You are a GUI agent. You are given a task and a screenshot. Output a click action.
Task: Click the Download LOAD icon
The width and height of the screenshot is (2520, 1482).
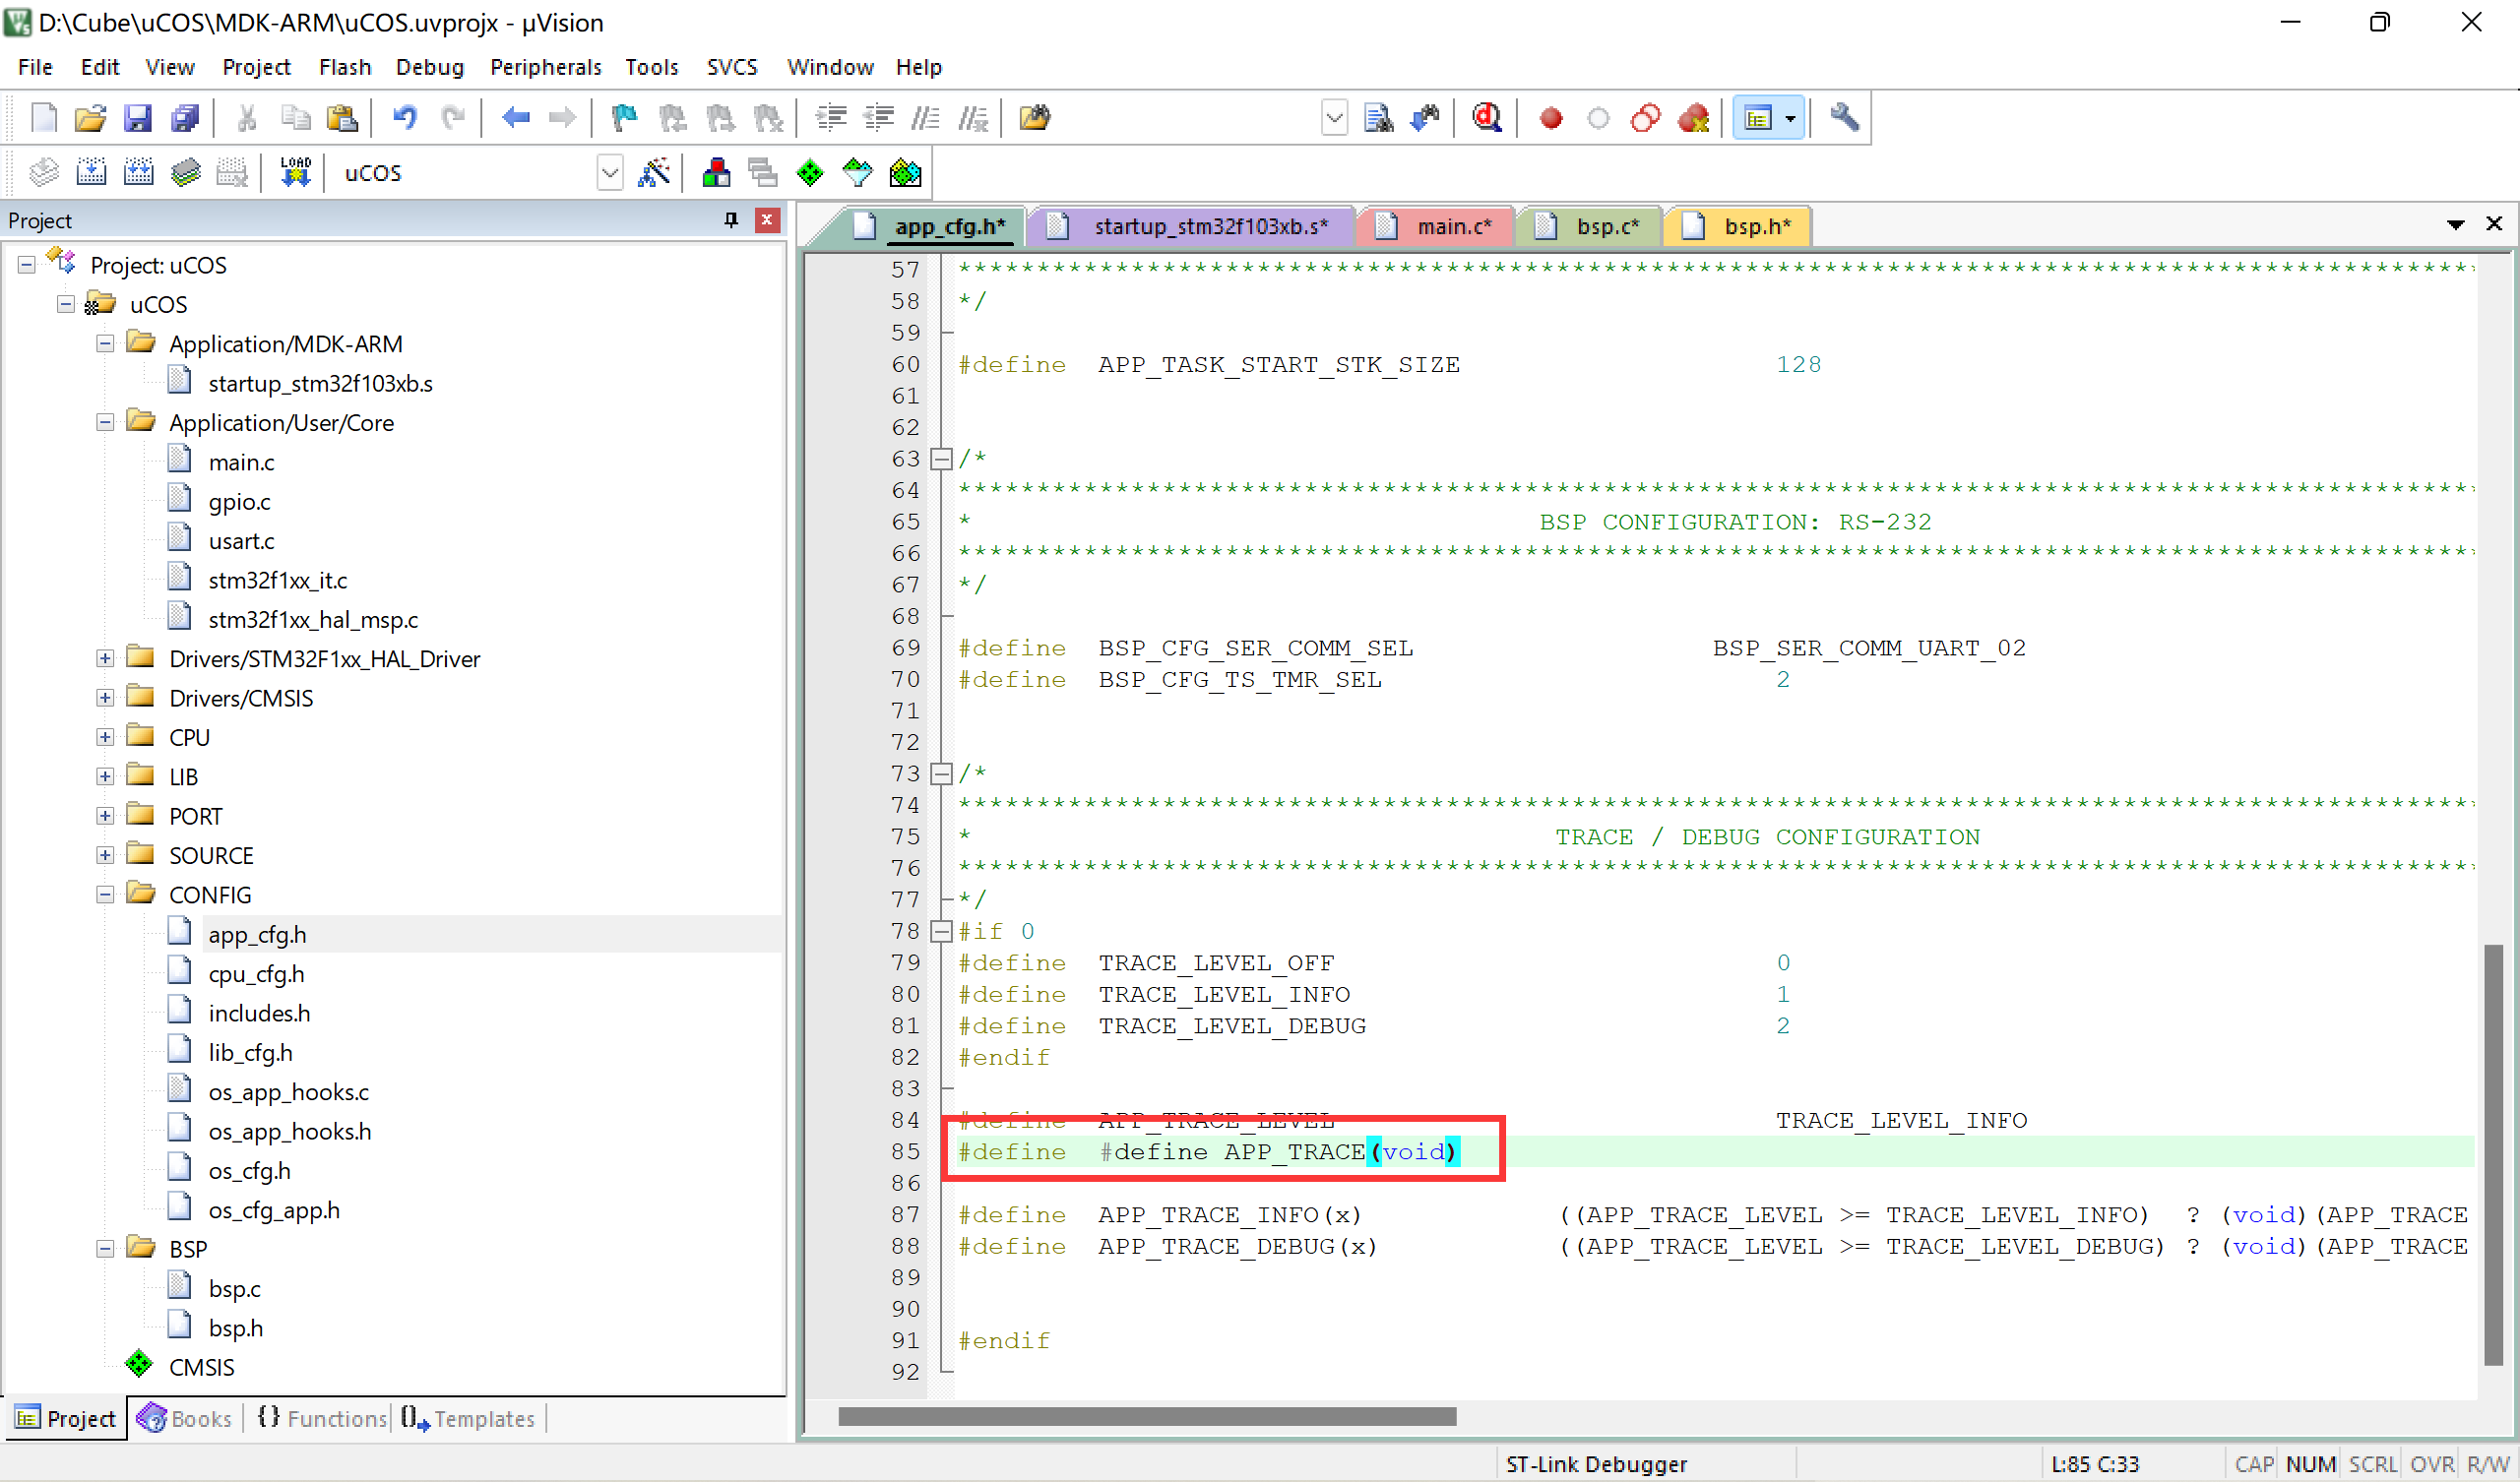click(x=295, y=173)
